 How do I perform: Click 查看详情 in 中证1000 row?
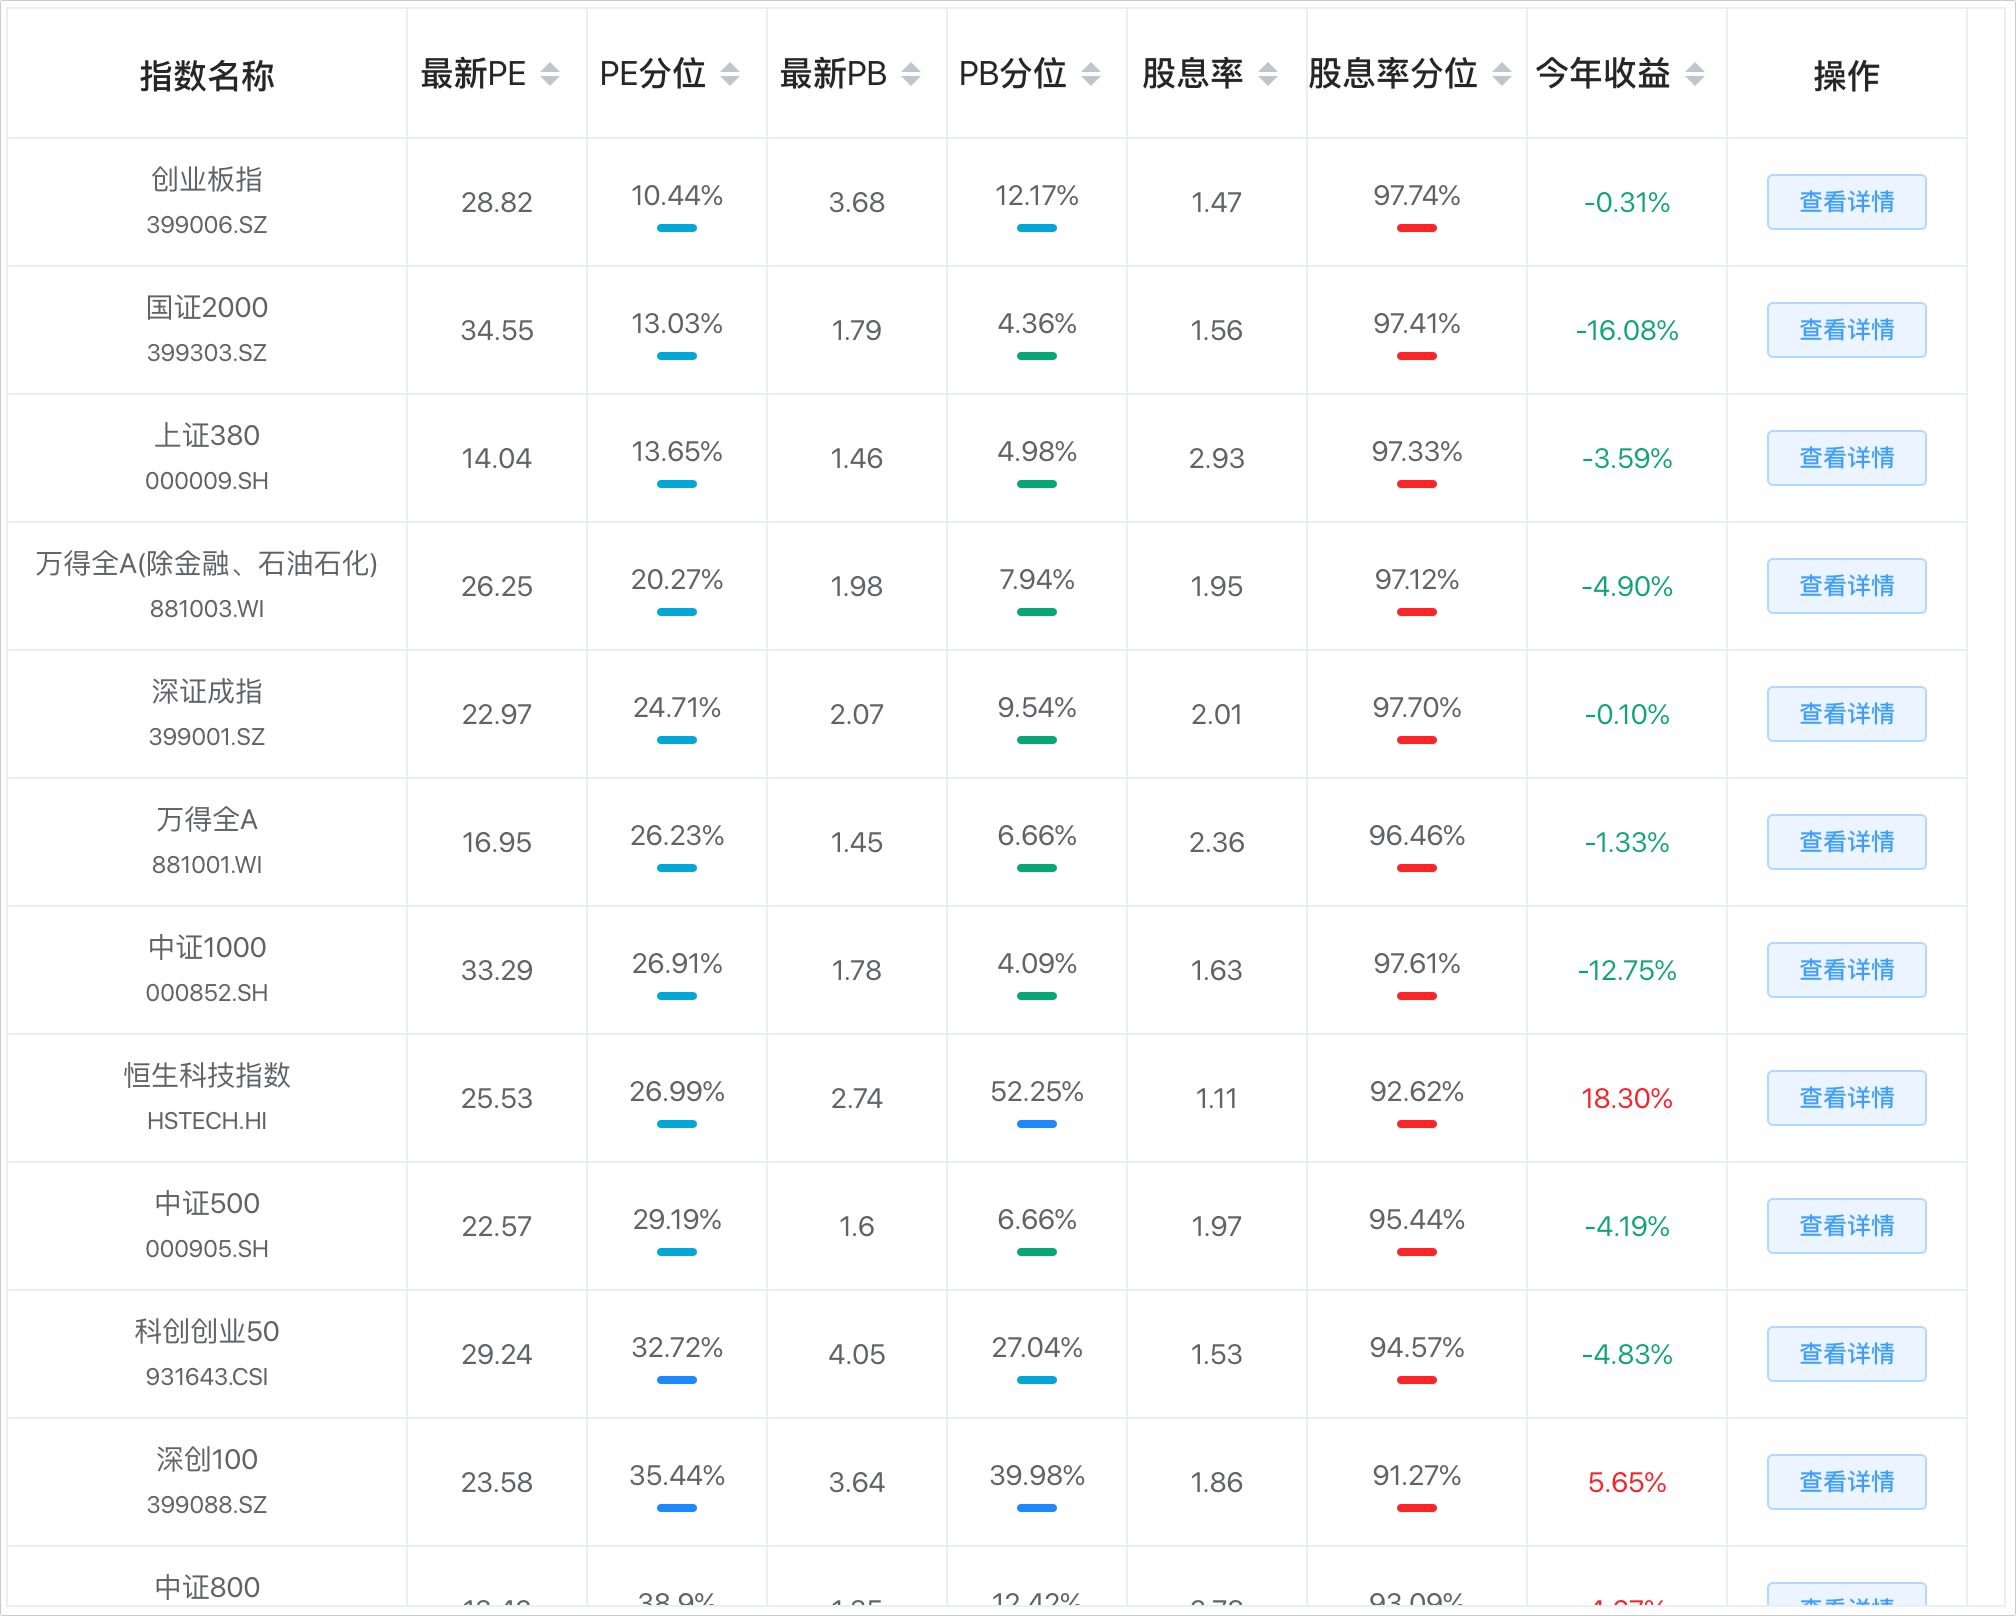click(1846, 970)
